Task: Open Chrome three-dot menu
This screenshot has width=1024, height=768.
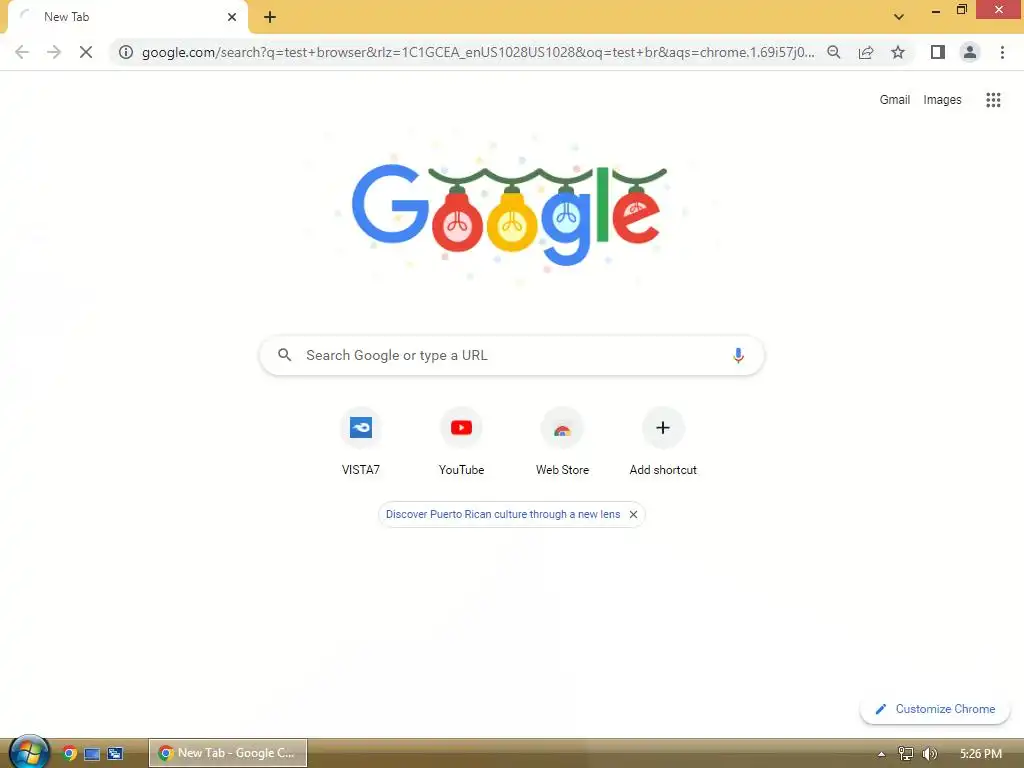Action: [x=1002, y=52]
